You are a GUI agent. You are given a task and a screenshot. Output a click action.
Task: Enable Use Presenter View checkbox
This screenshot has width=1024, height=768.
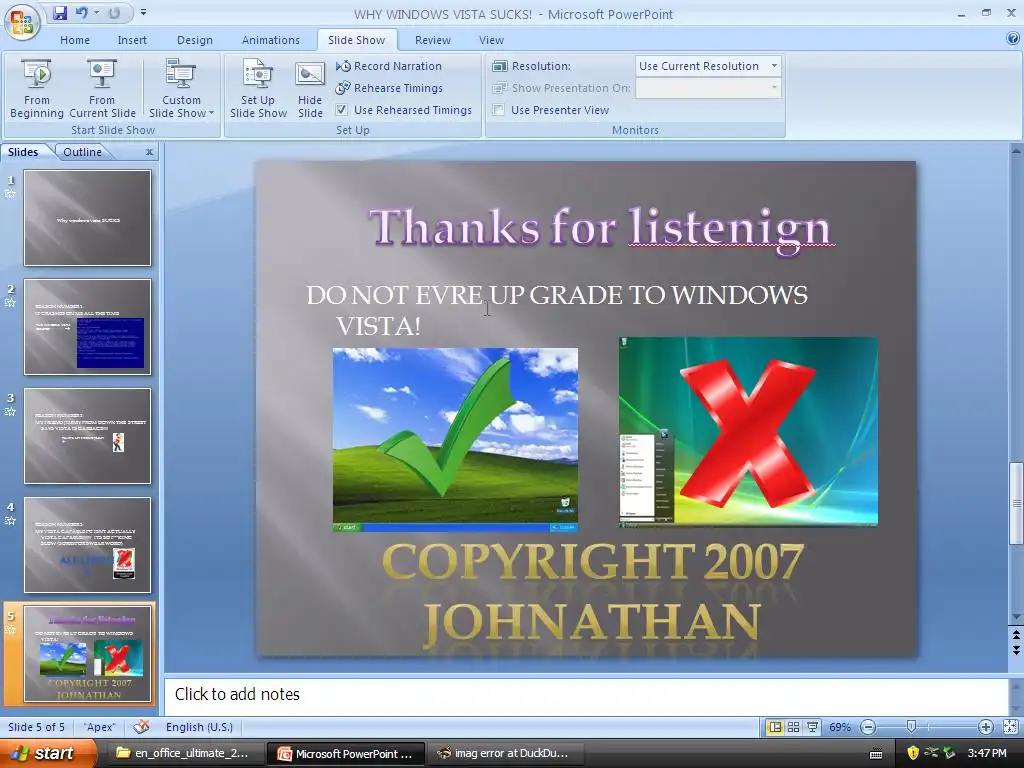click(498, 110)
